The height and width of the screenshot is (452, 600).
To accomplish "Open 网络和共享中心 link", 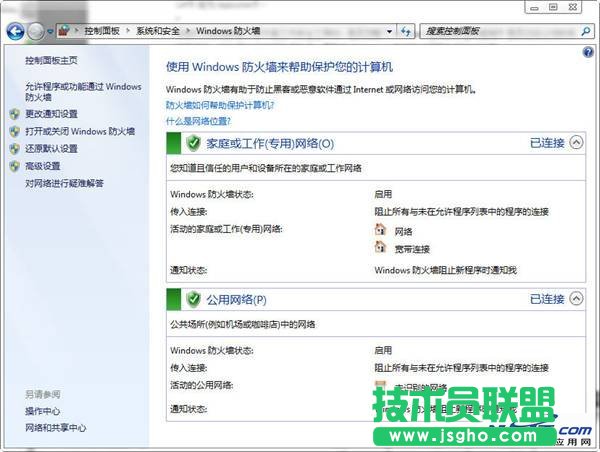I will click(x=55, y=428).
